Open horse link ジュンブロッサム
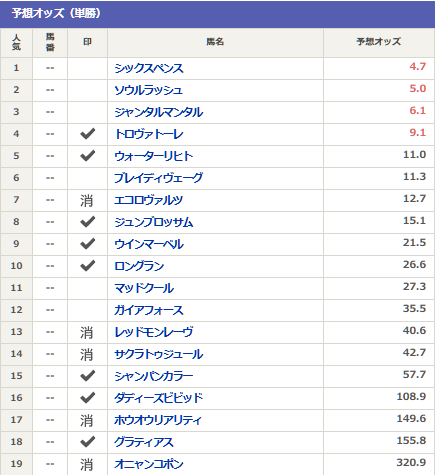435x475 pixels. tap(154, 222)
